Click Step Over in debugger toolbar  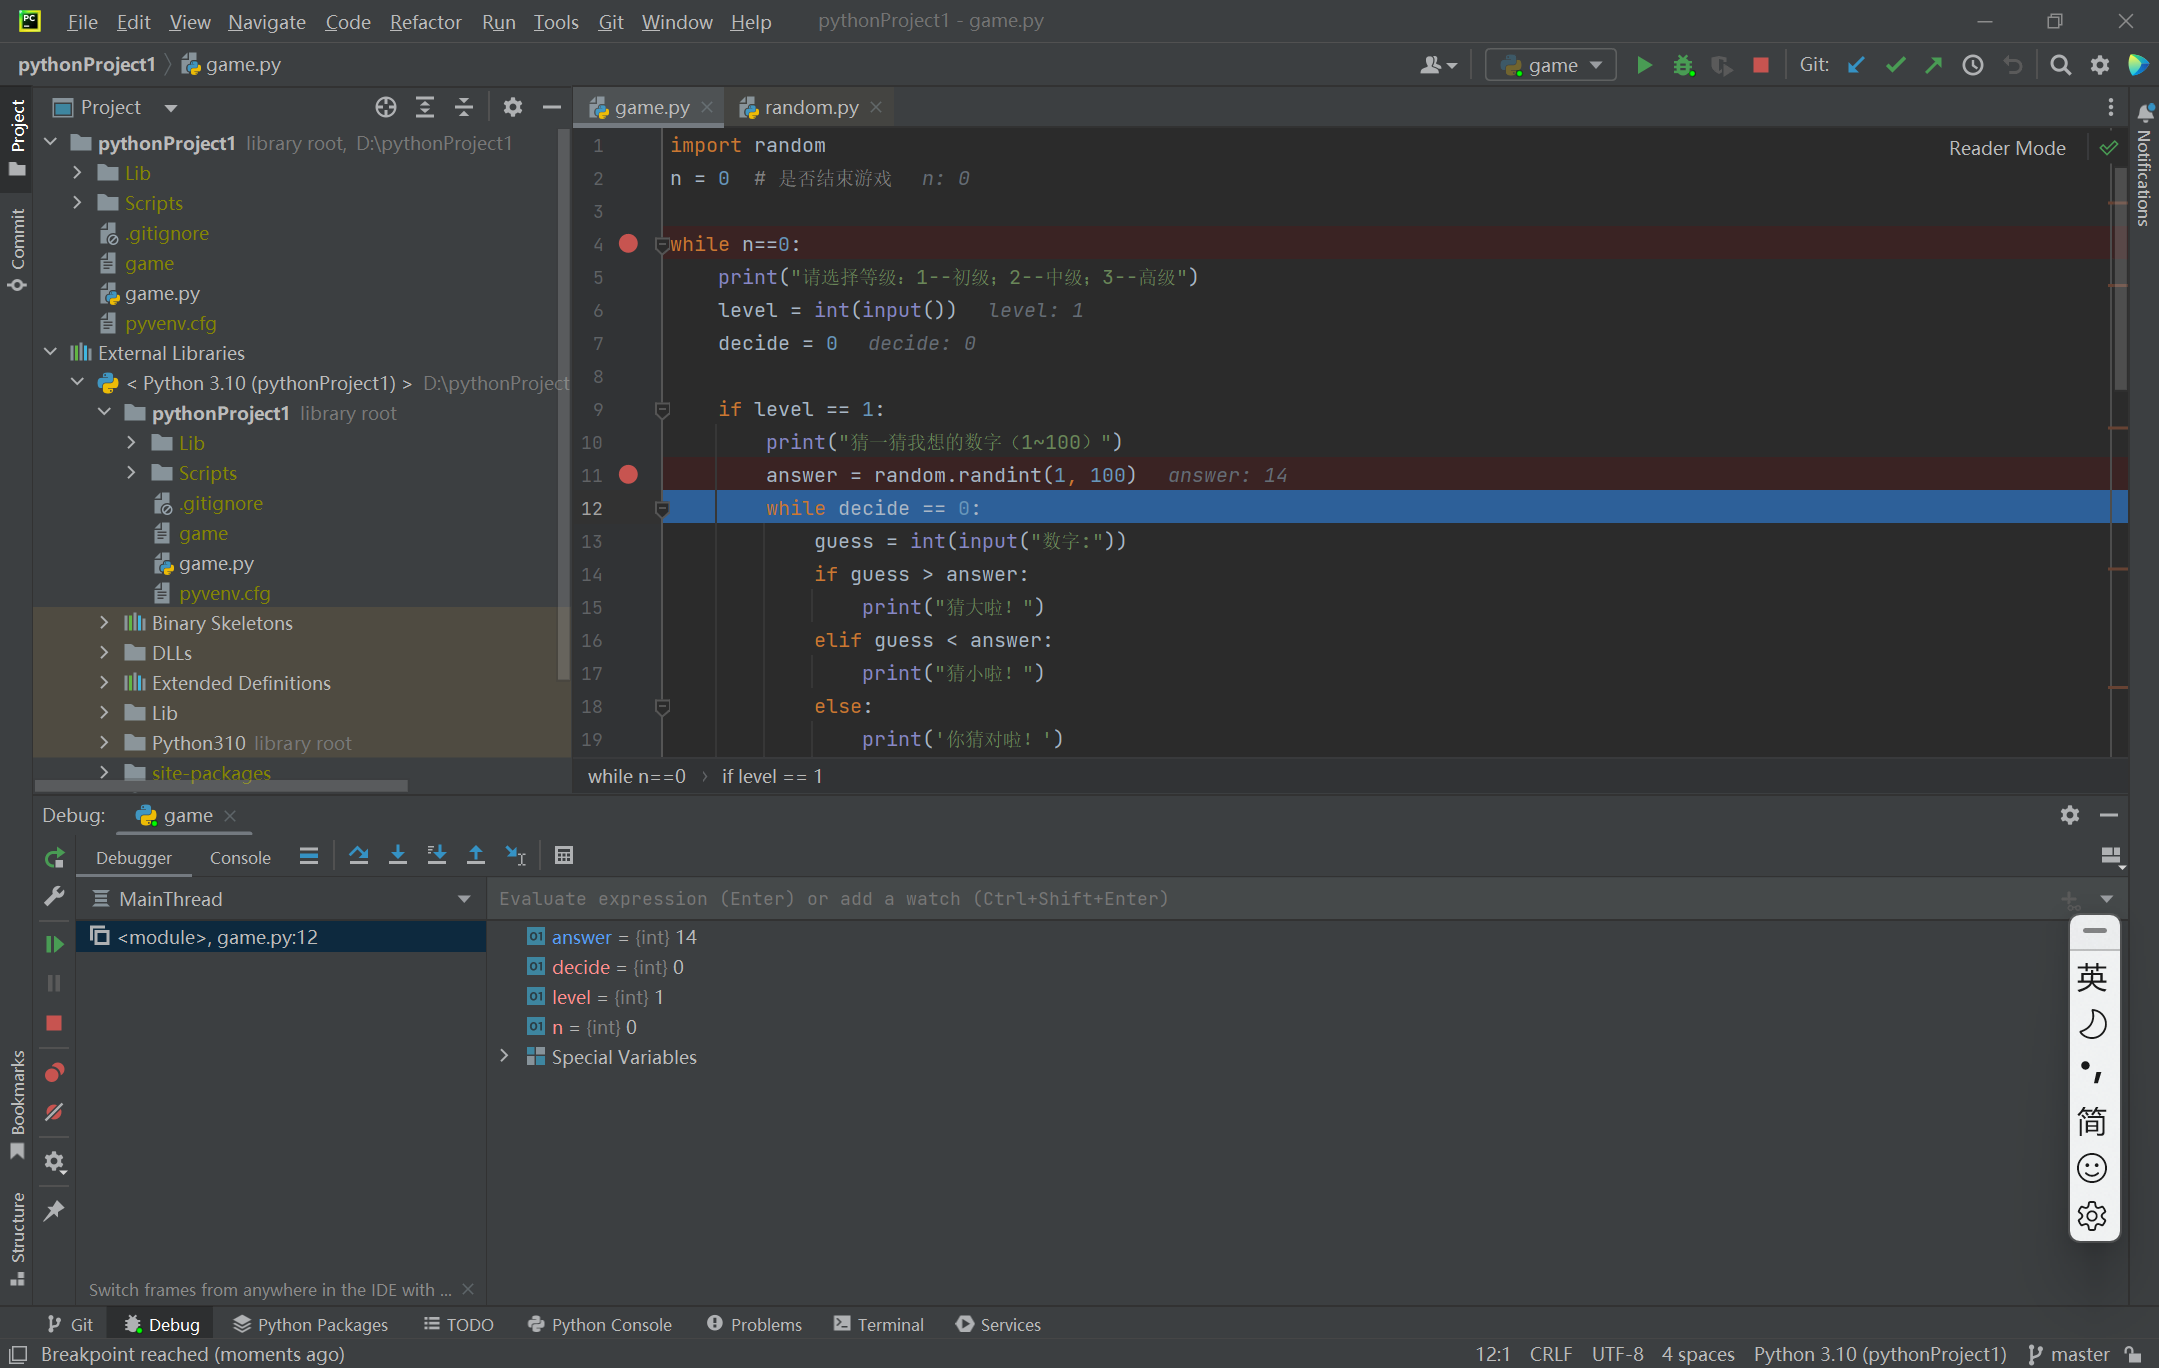click(358, 855)
